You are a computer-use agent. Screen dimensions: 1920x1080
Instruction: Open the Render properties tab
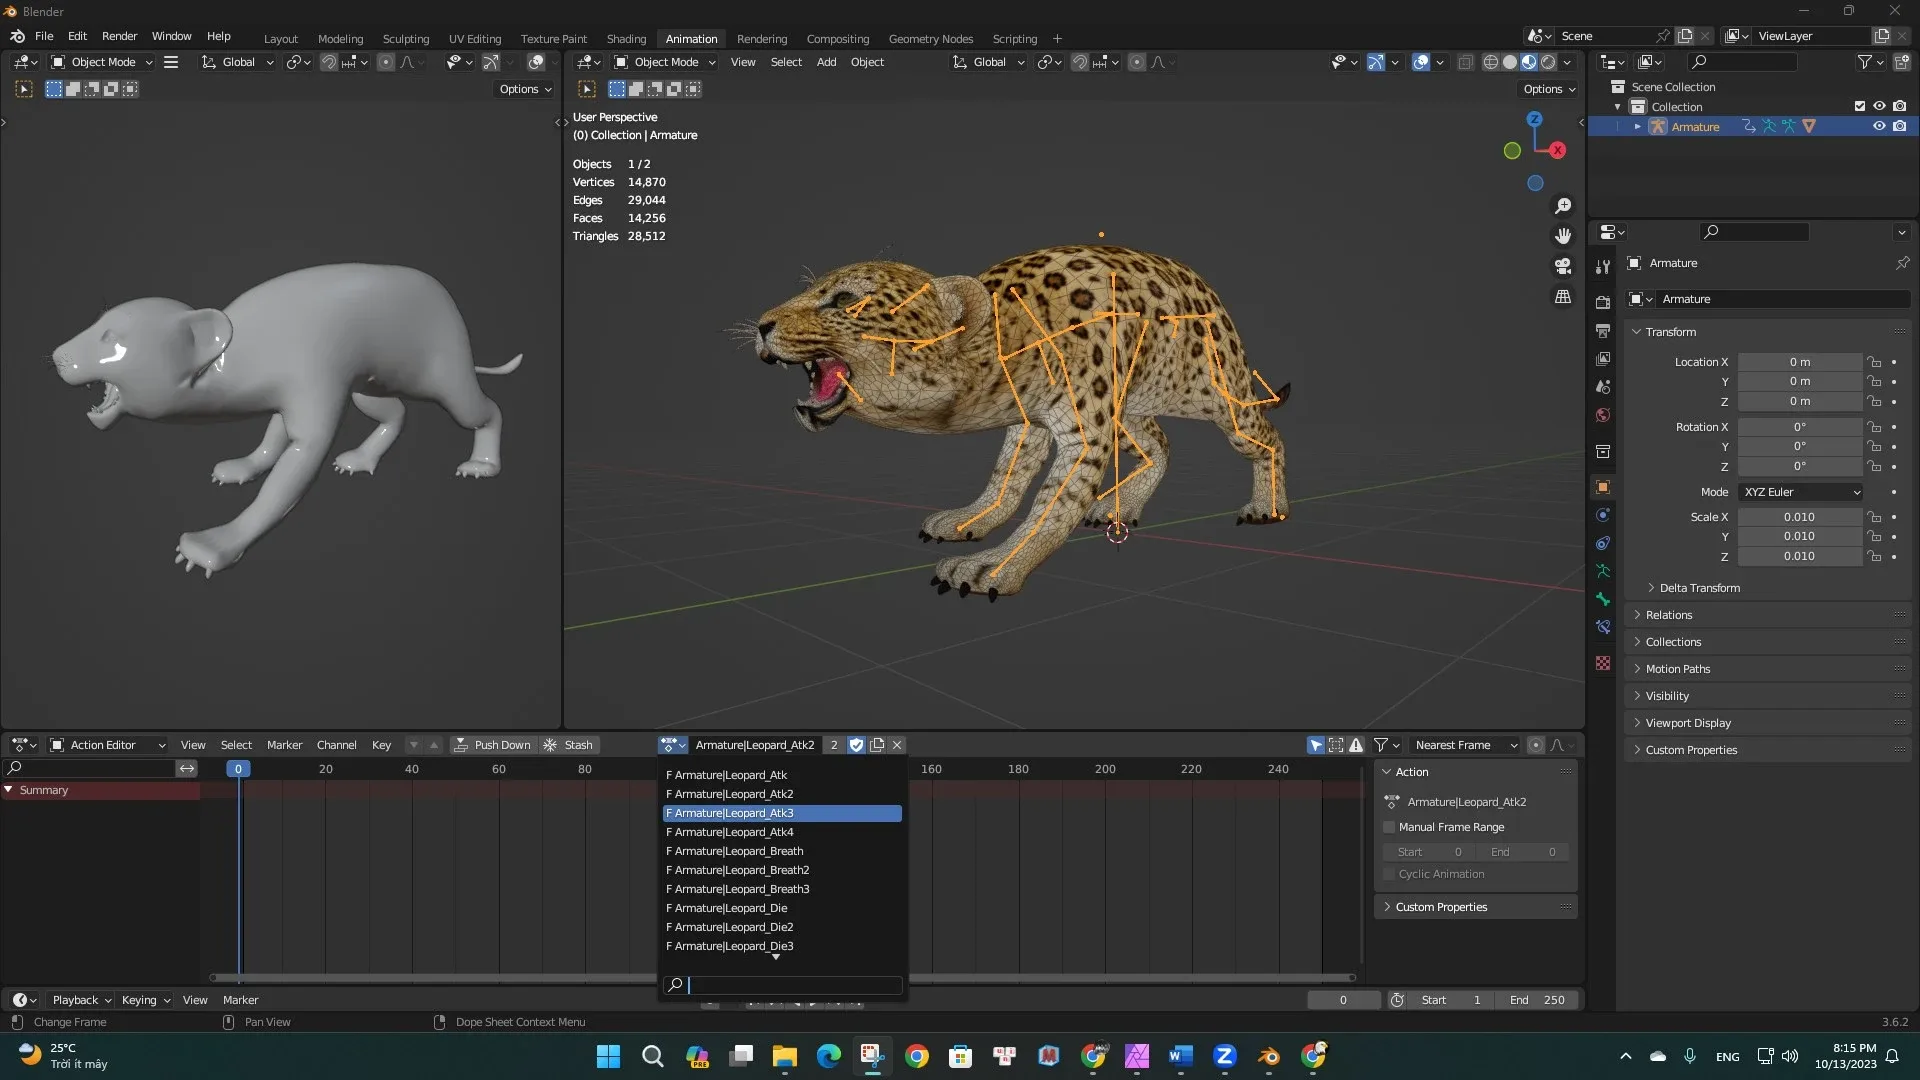click(1603, 303)
